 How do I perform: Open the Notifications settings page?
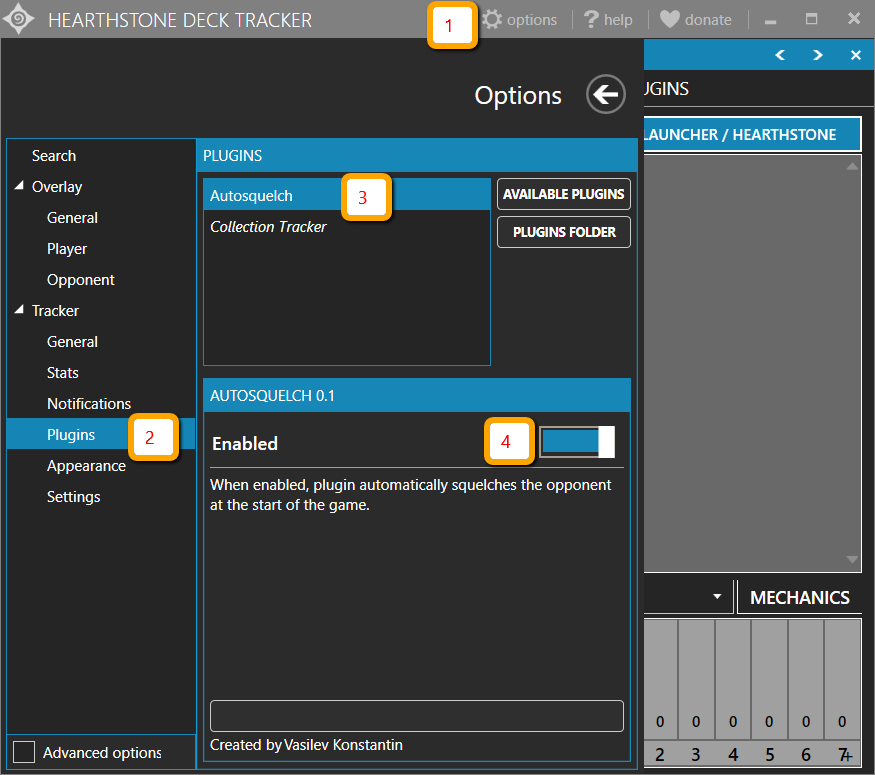tap(89, 403)
